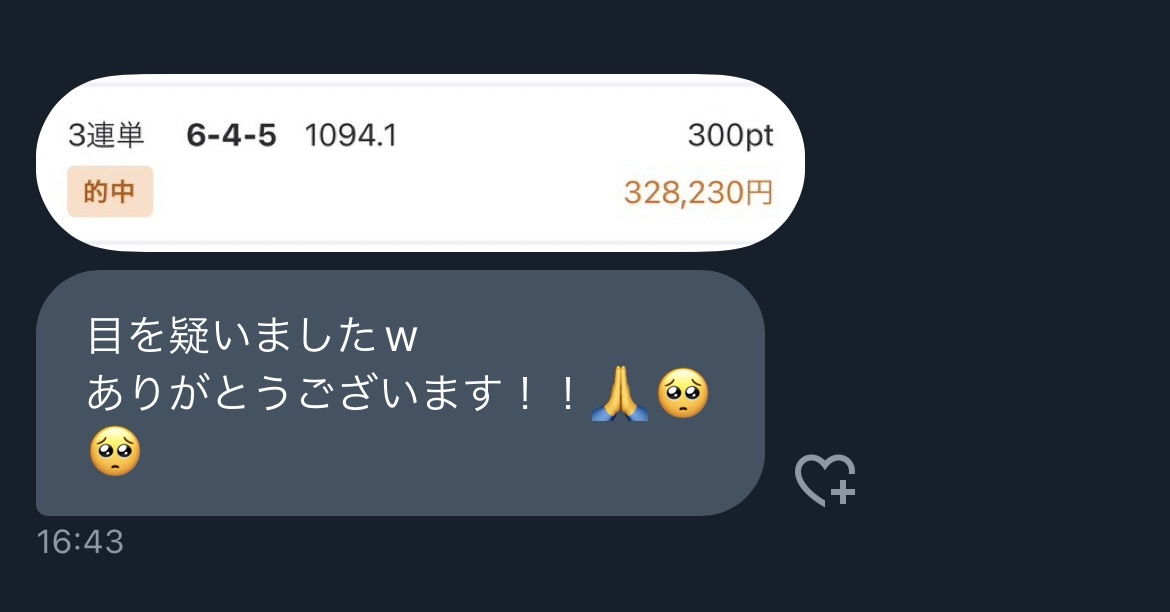This screenshot has height=612, width=1170.
Task: Select the 300pt stake text
Action: coord(730,135)
